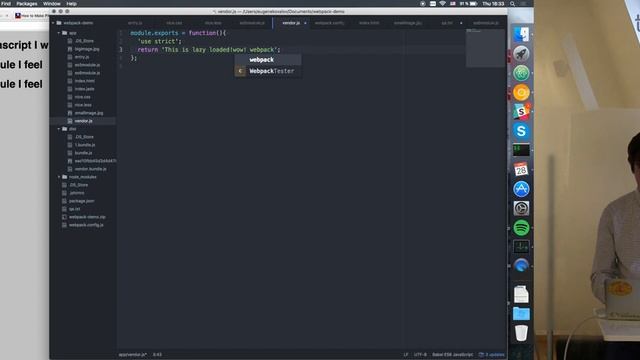This screenshot has width=640, height=360.
Task: Select index.html in file tree
Action: tap(84, 81)
